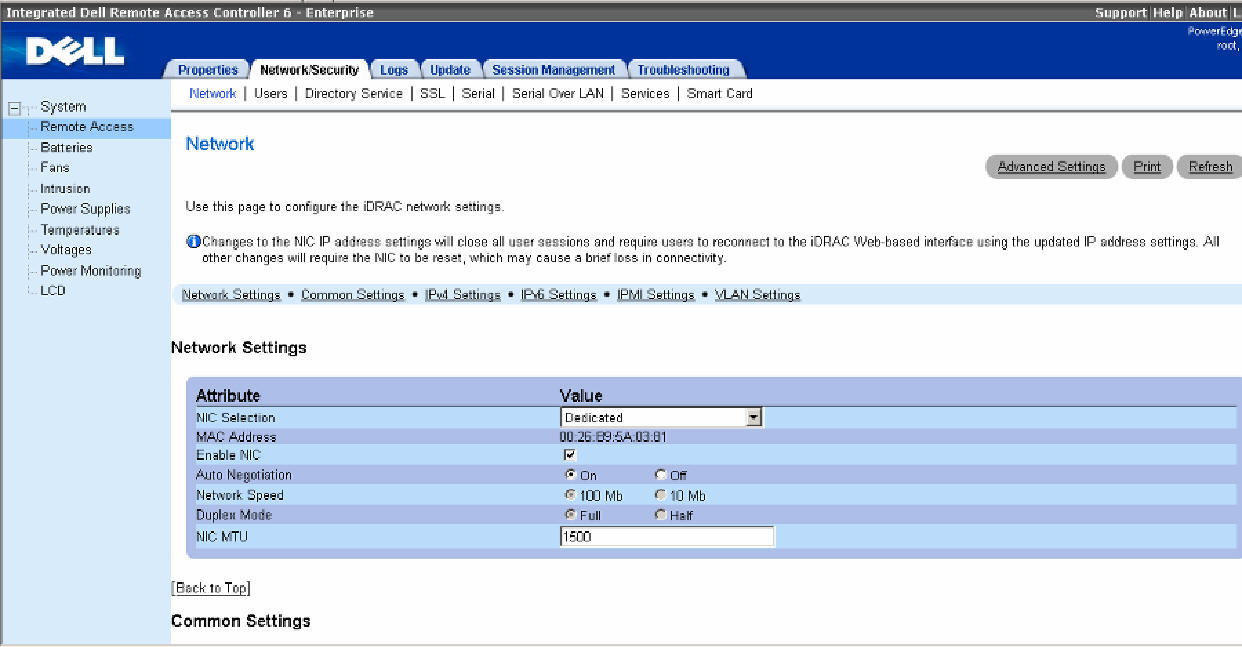The height and width of the screenshot is (647, 1242).
Task: Select Auto Negotiation Off
Action: click(660, 475)
